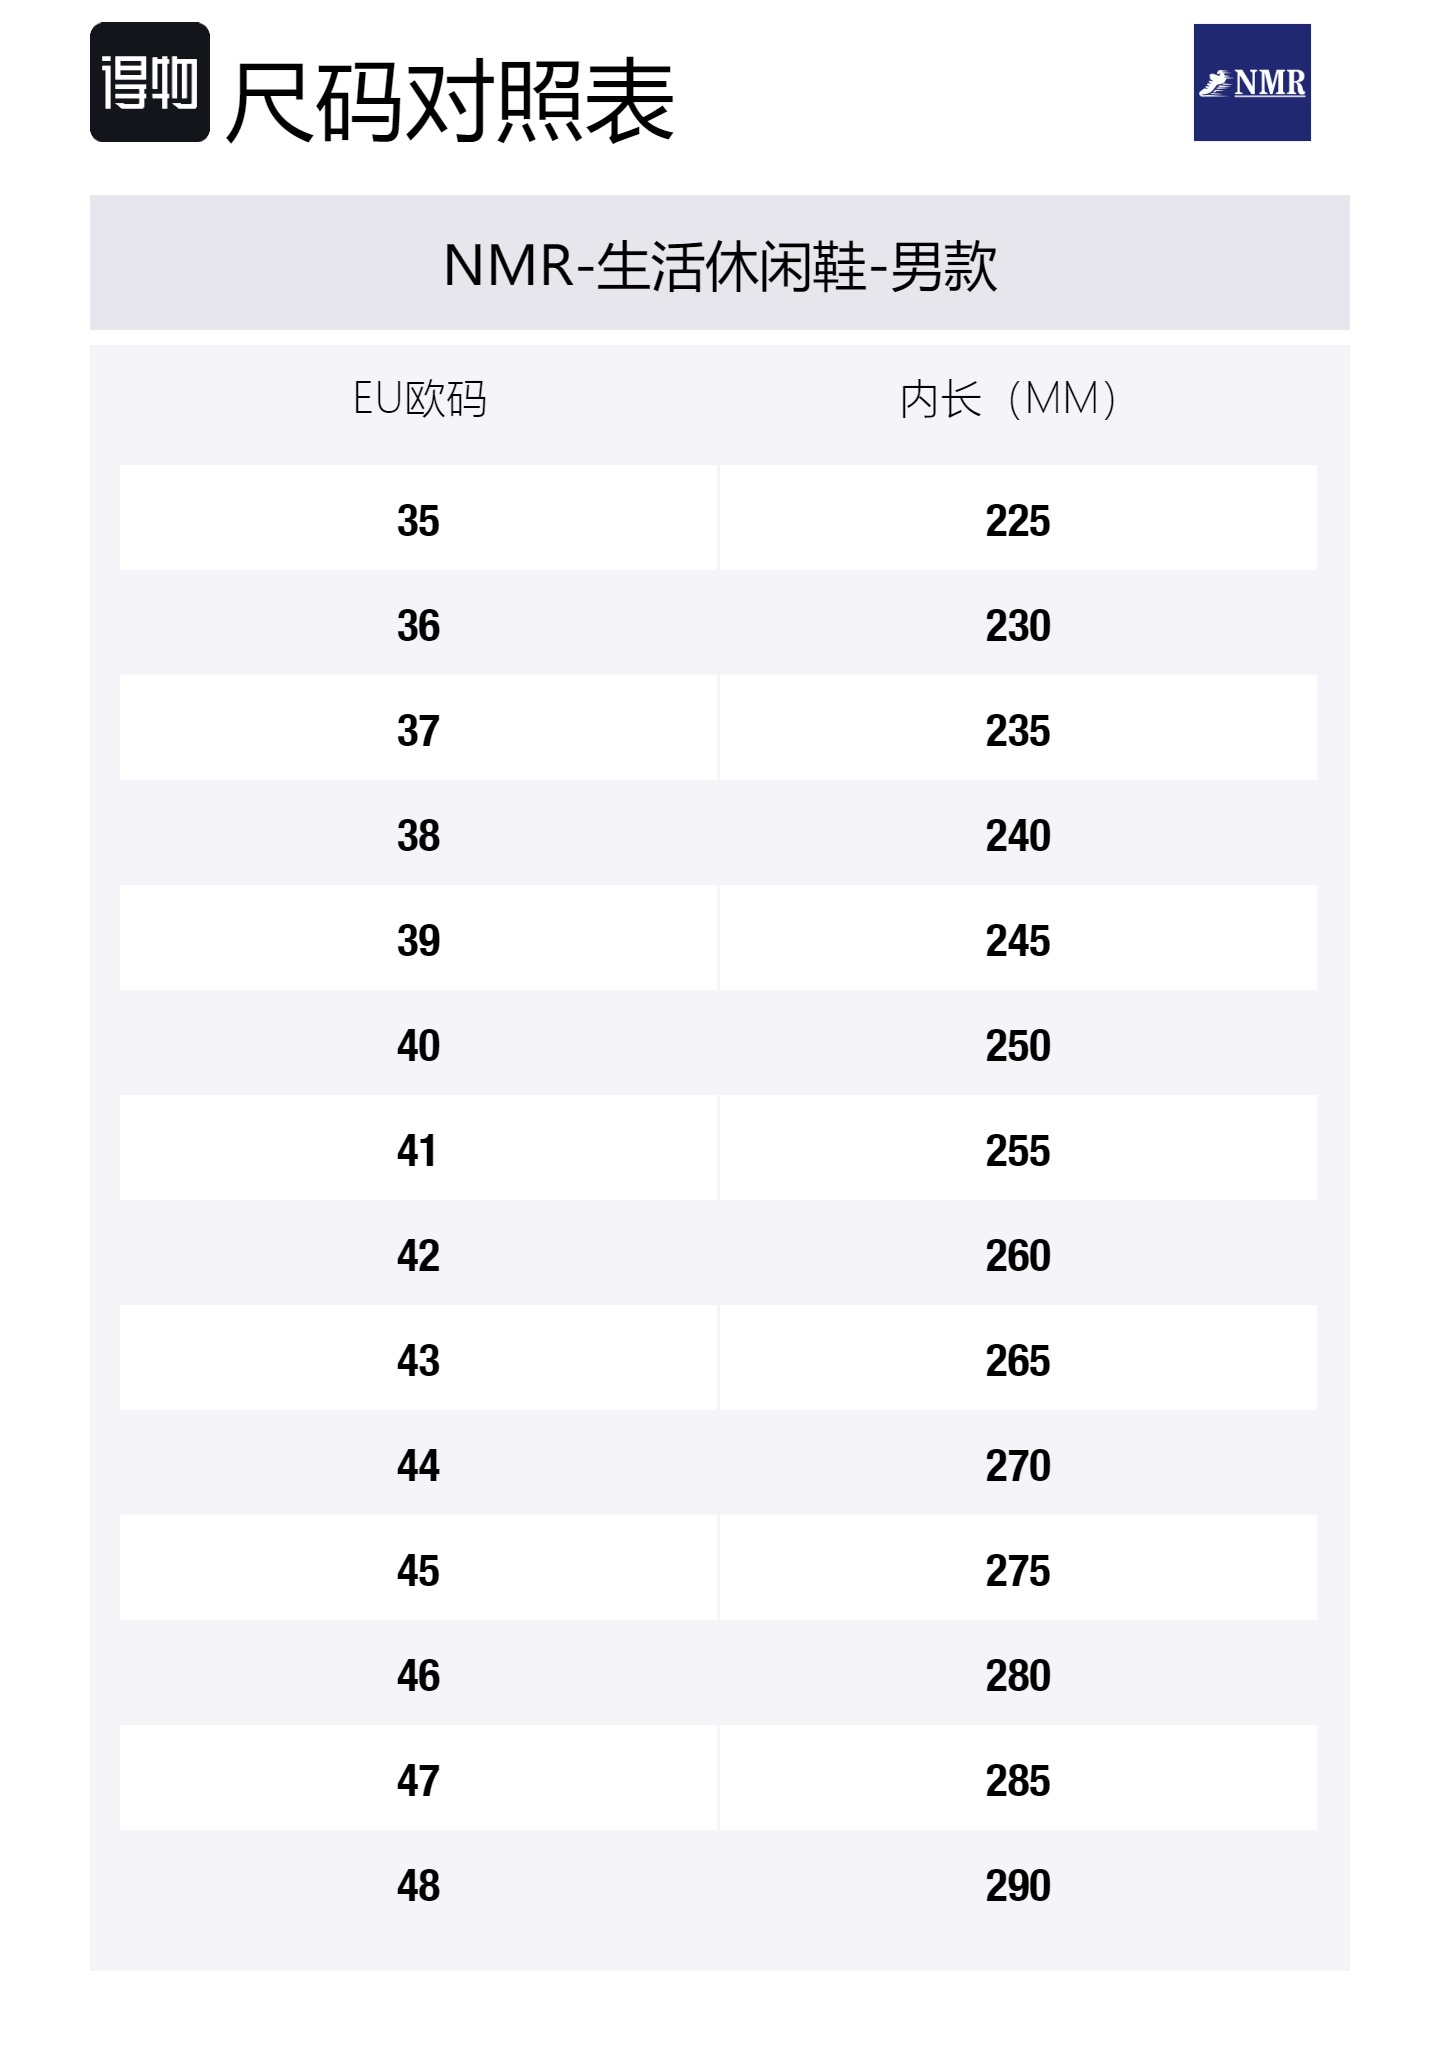The width and height of the screenshot is (1443, 2049).
Task: Click the 225 inner length value
Action: [x=1018, y=520]
